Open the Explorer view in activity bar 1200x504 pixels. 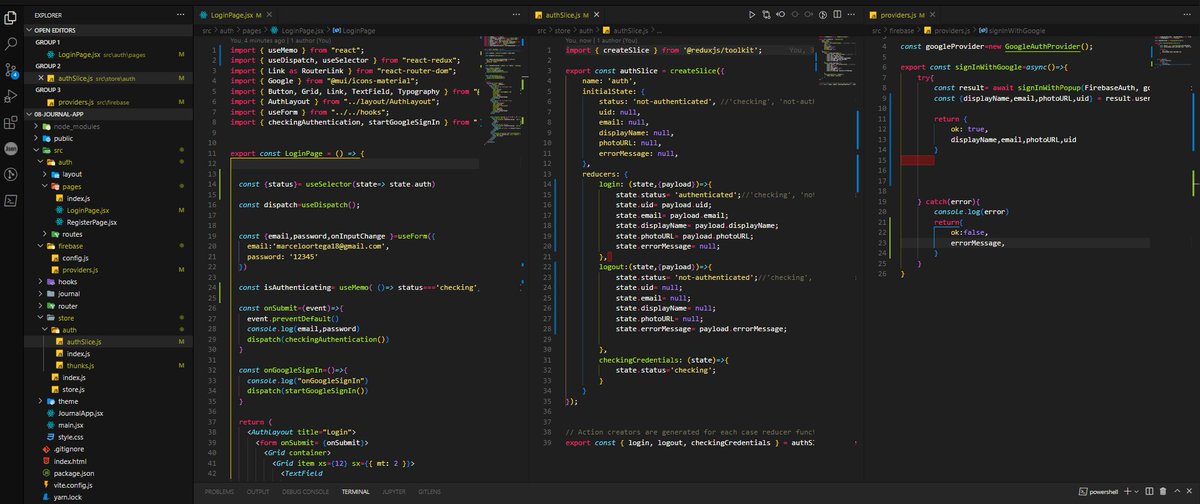coord(11,16)
